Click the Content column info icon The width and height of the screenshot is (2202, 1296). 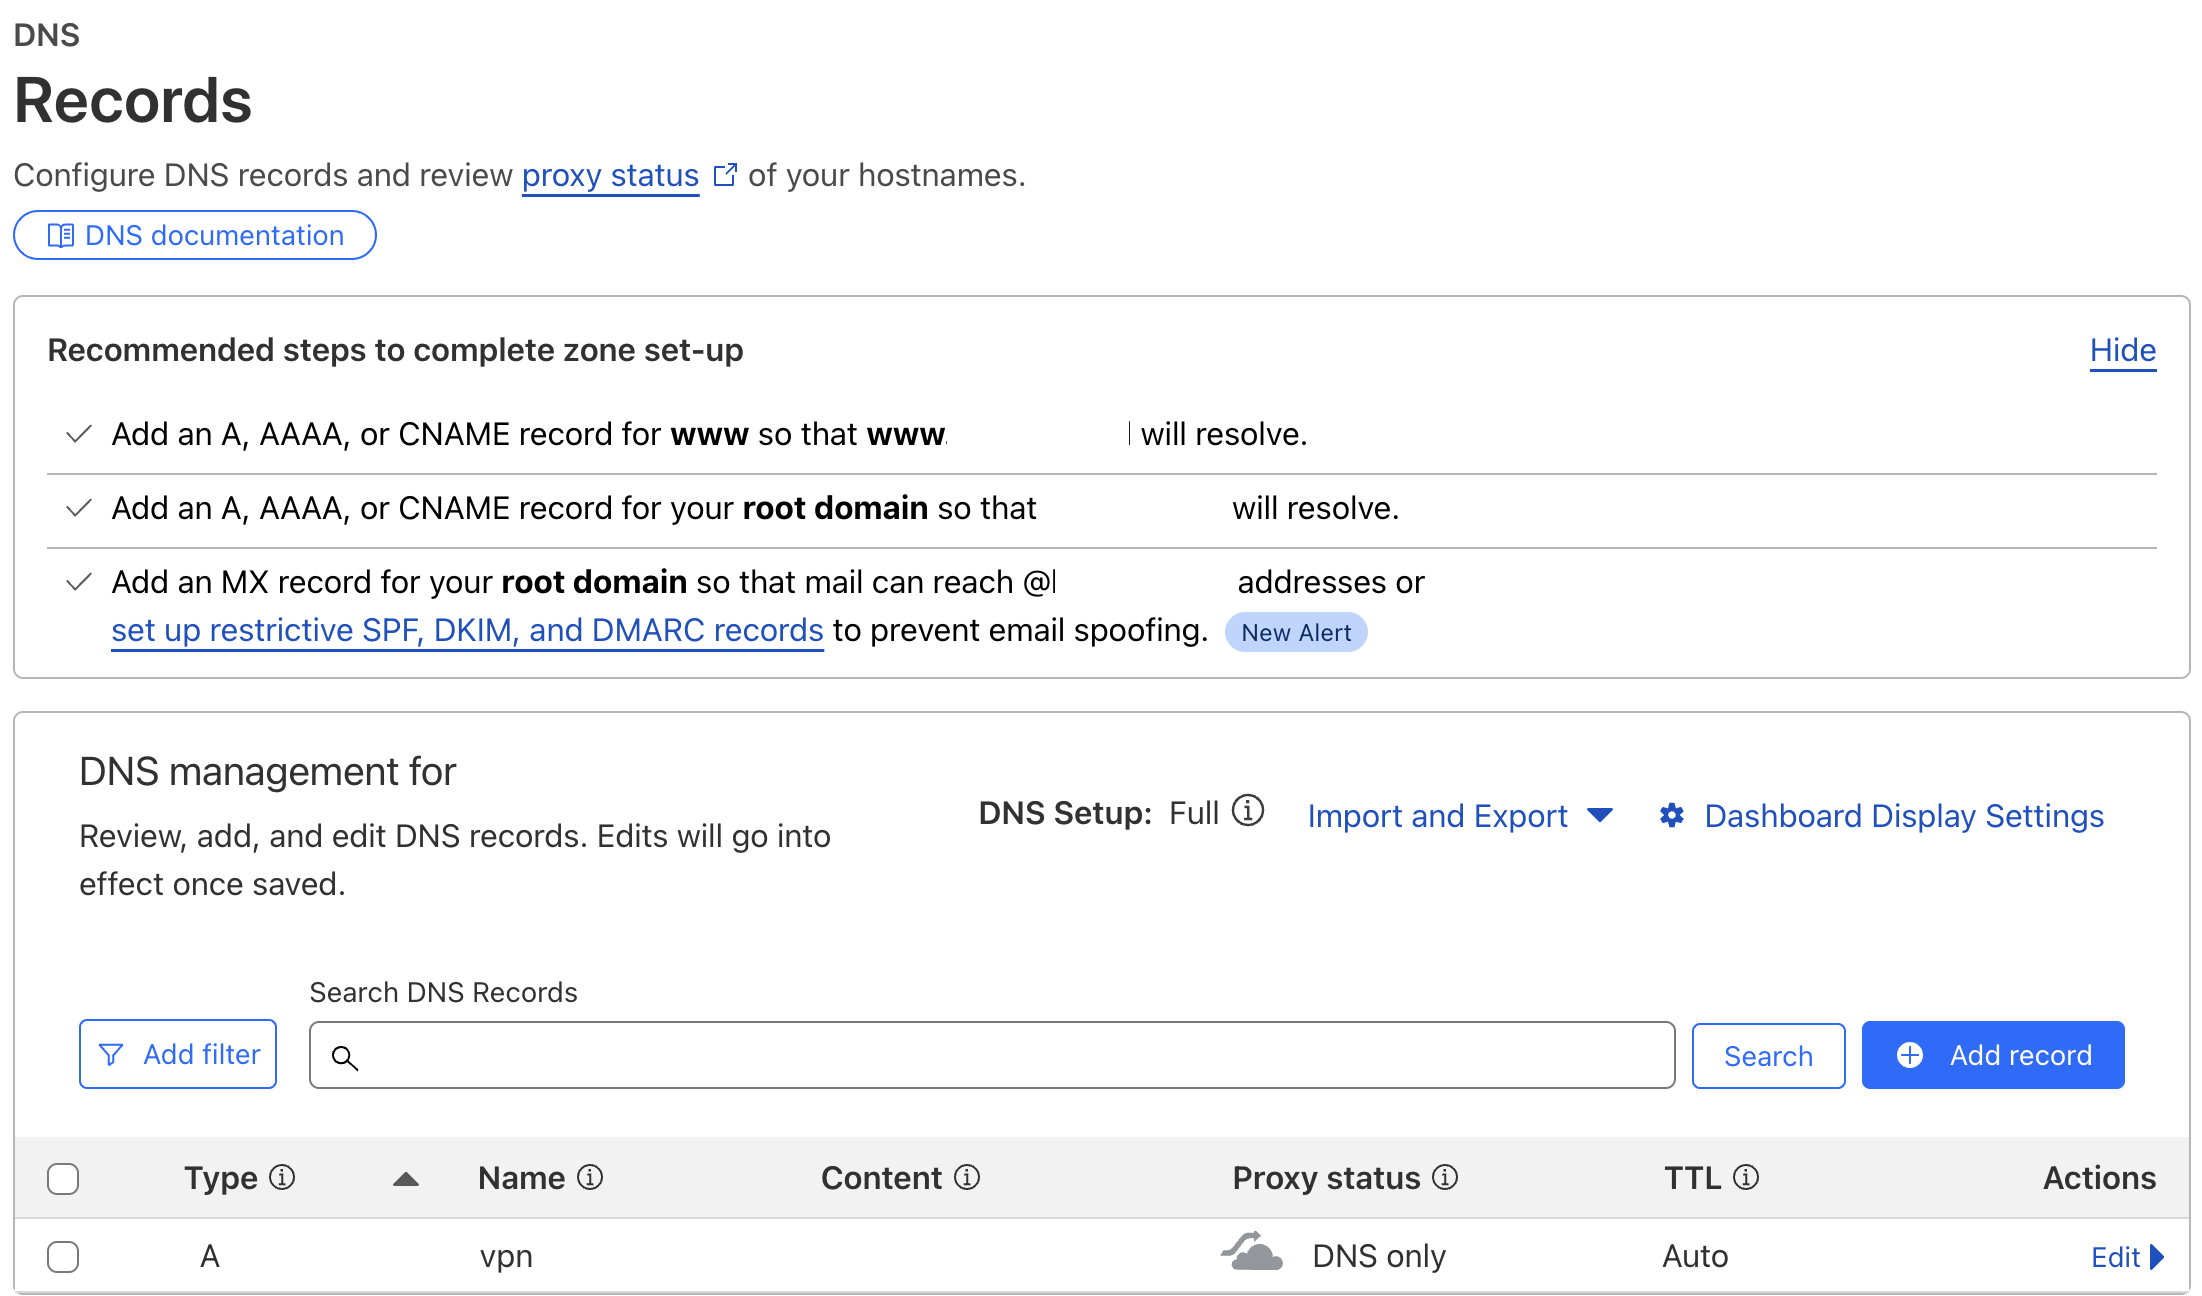(x=967, y=1177)
